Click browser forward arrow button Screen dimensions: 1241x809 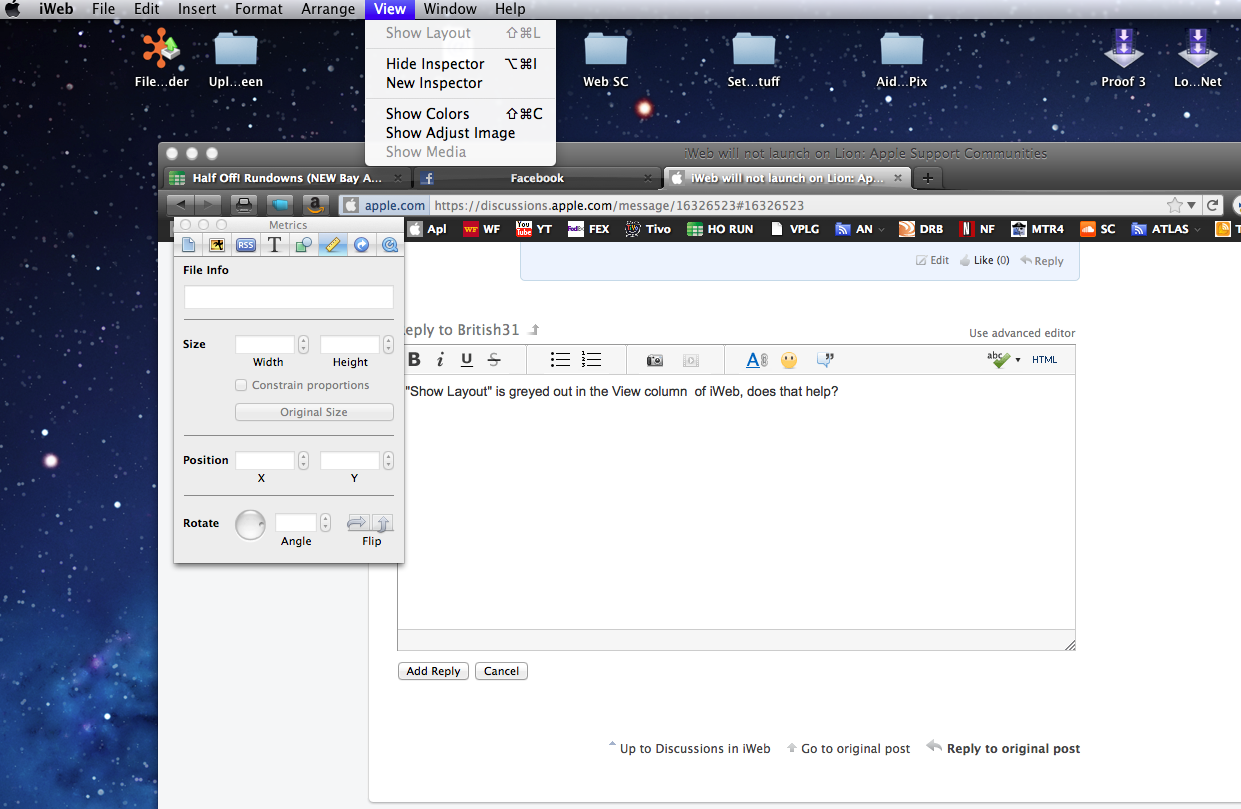(207, 205)
